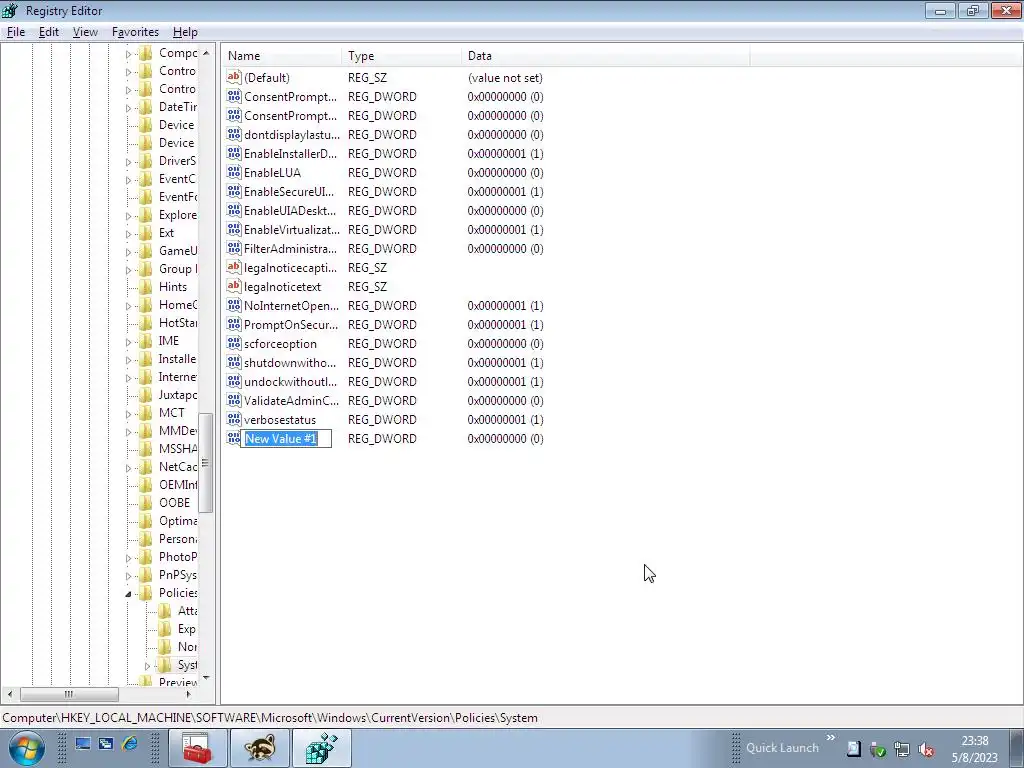1024x768 pixels.
Task: Open the File menu
Action: (x=16, y=32)
